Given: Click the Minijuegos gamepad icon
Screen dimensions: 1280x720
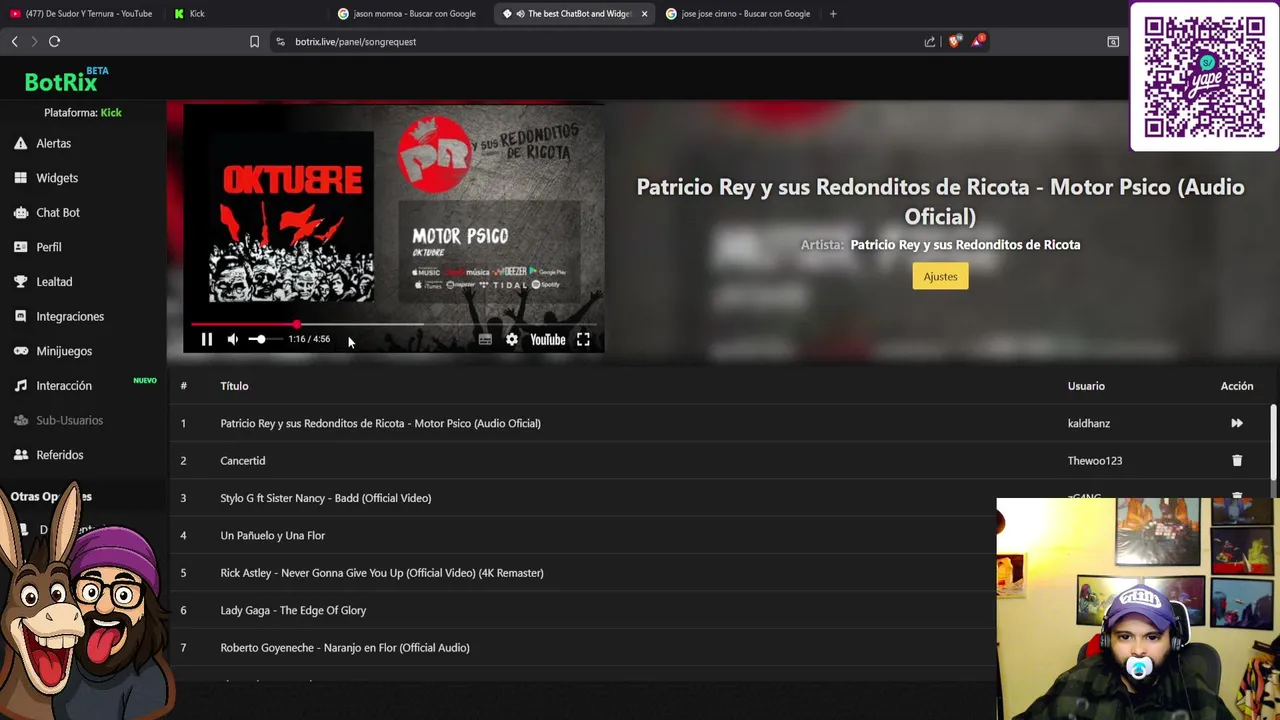Looking at the screenshot, I should (x=20, y=351).
